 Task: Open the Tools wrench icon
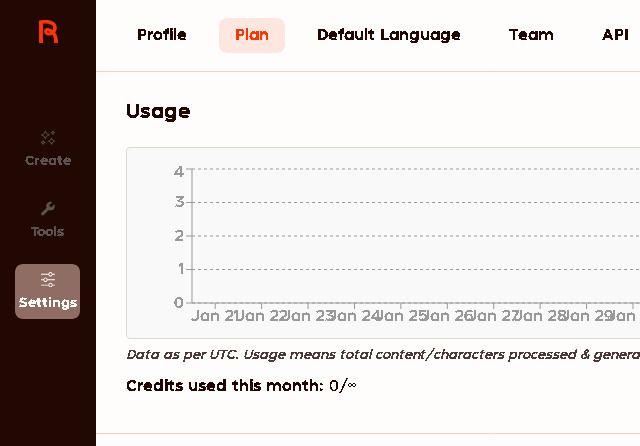point(48,208)
